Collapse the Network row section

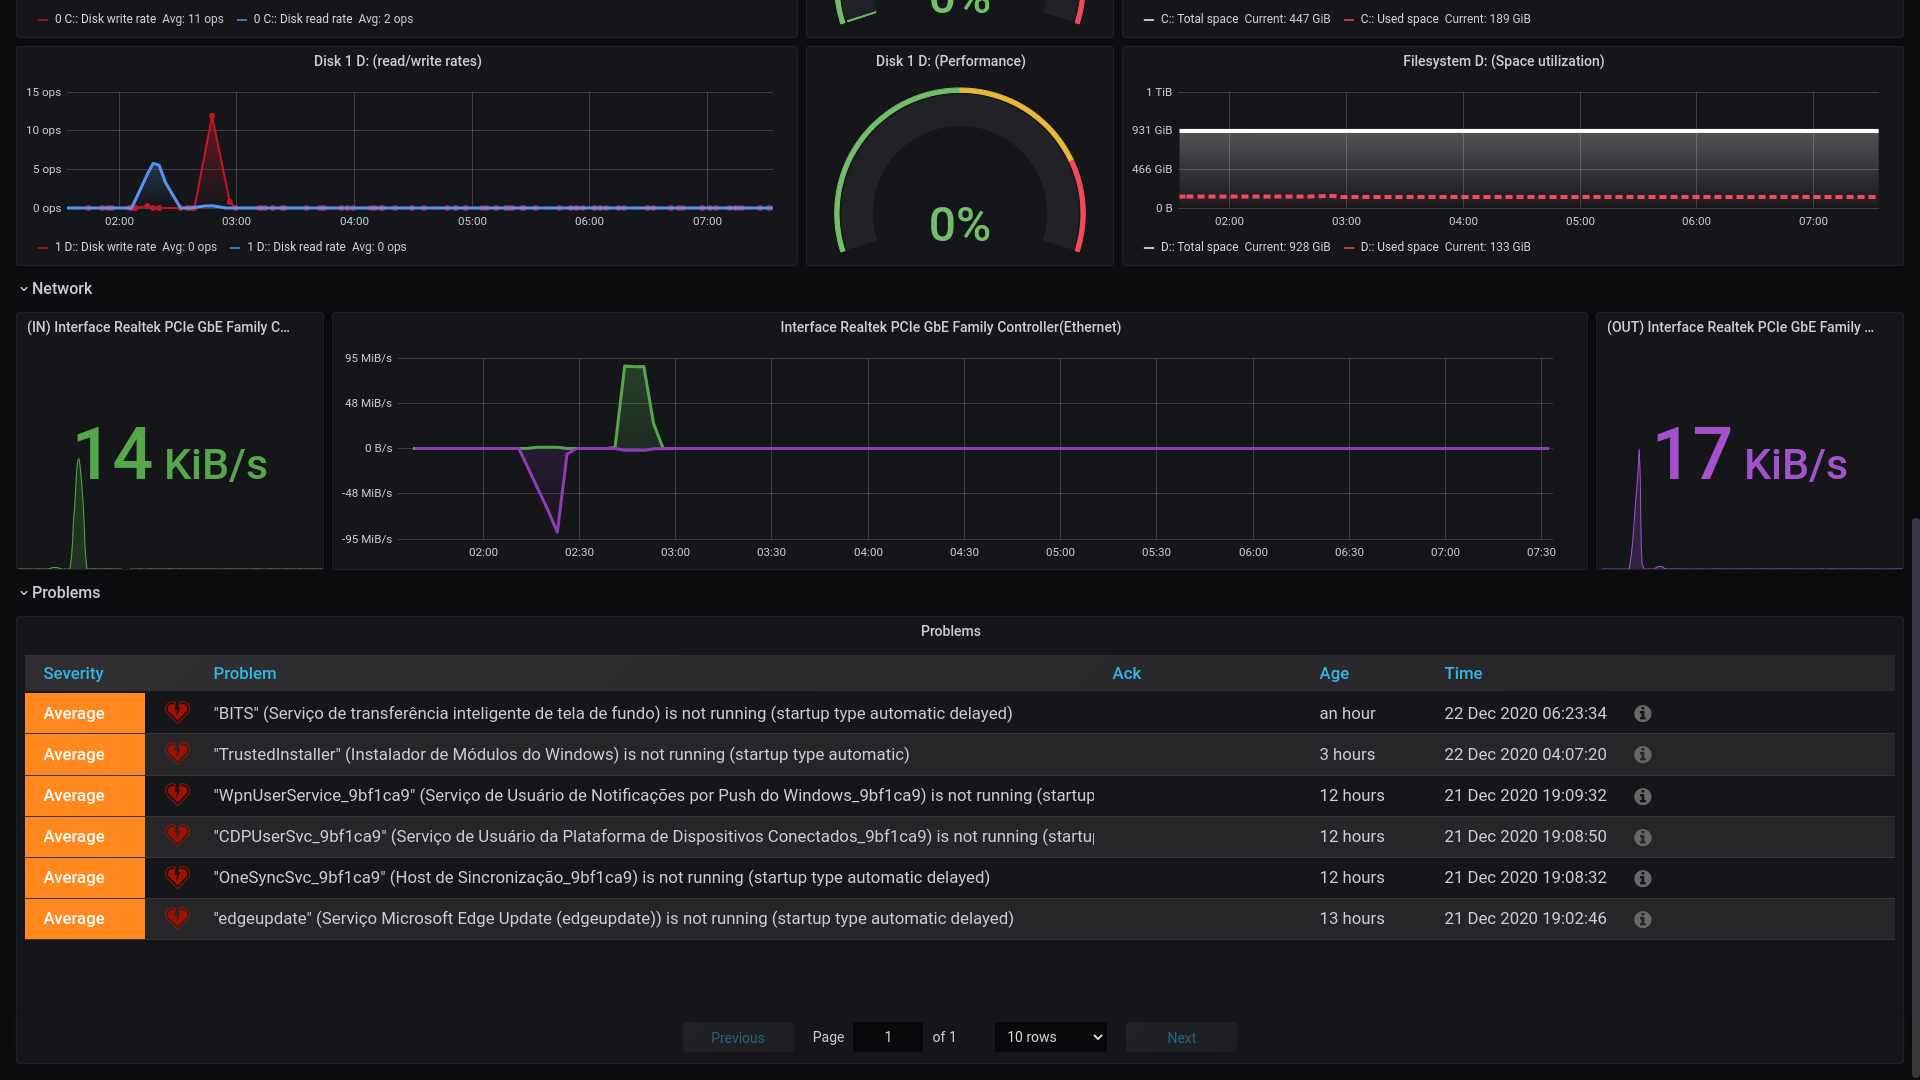point(60,289)
